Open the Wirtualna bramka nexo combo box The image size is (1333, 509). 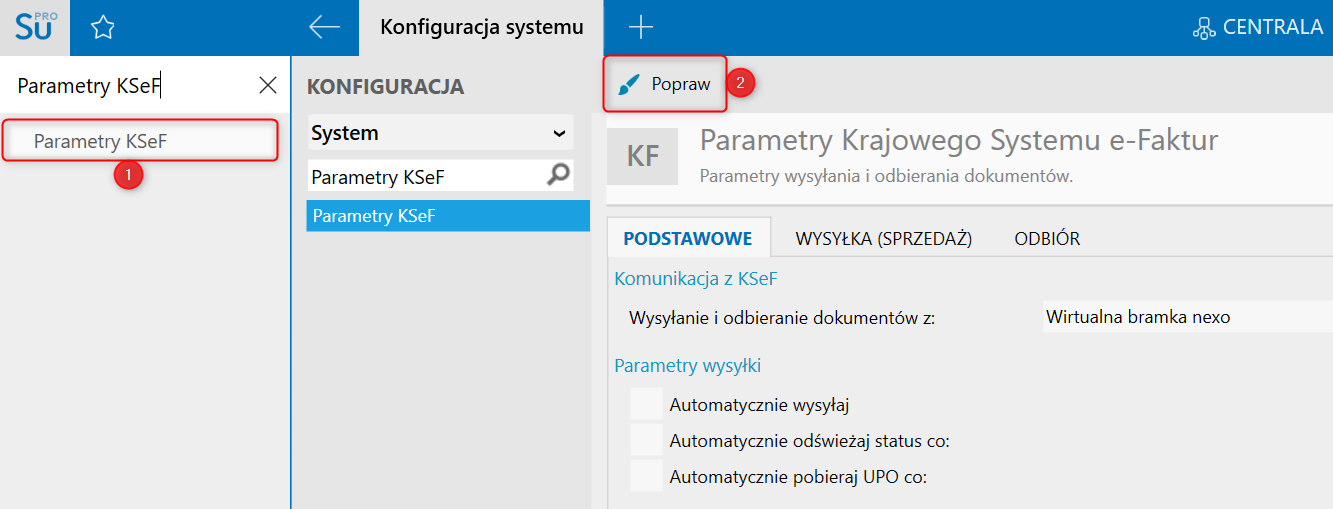point(1186,317)
